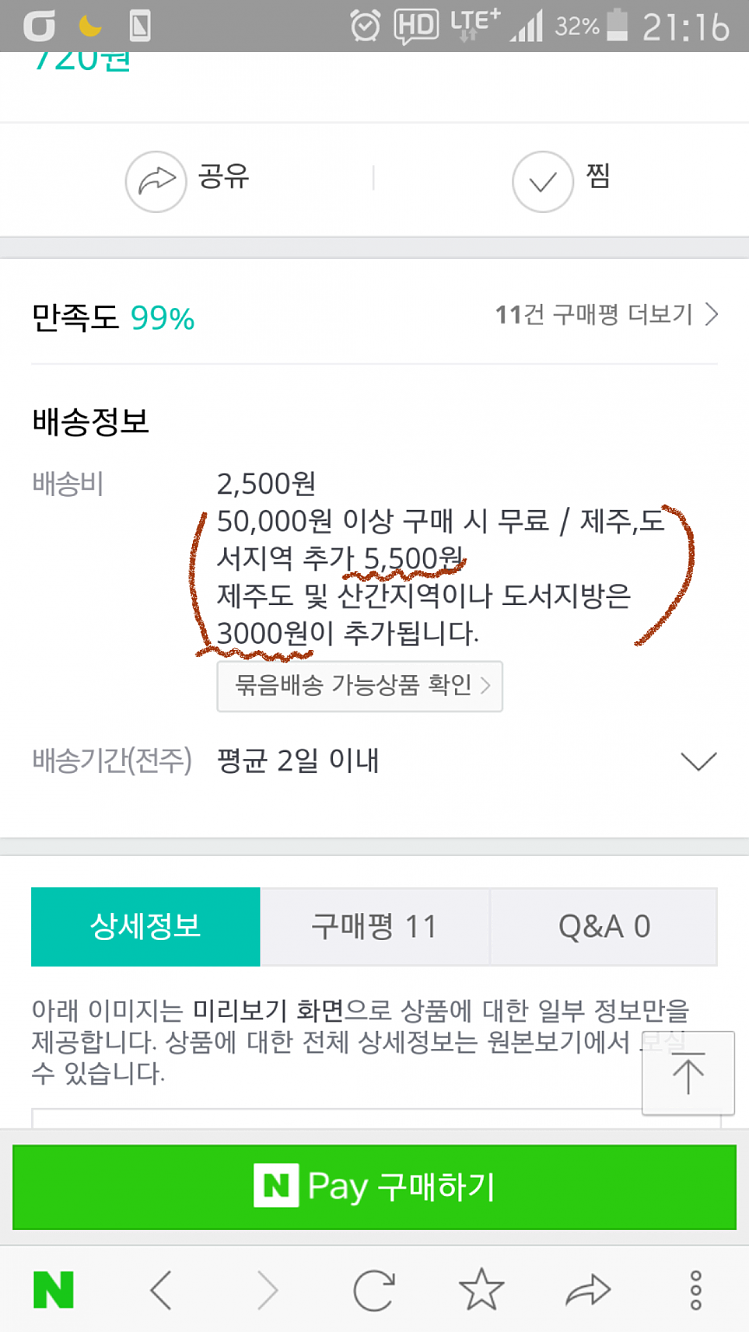Open the three-dot more menu

tap(696, 1290)
